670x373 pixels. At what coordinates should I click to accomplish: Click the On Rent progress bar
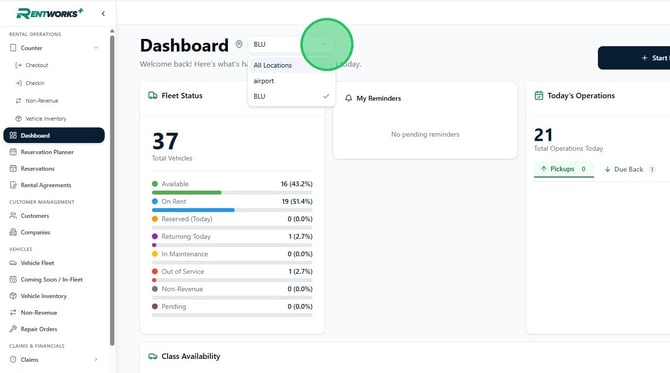click(232, 210)
